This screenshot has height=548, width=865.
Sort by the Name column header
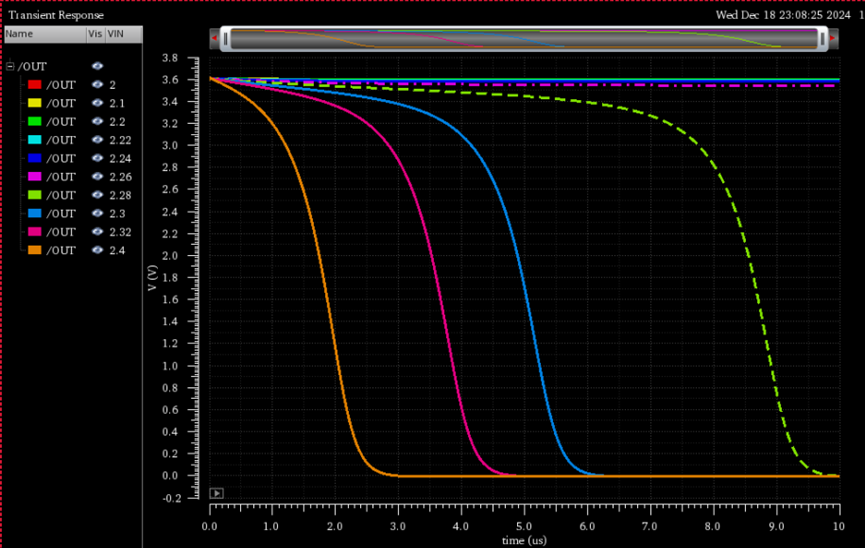coord(45,34)
